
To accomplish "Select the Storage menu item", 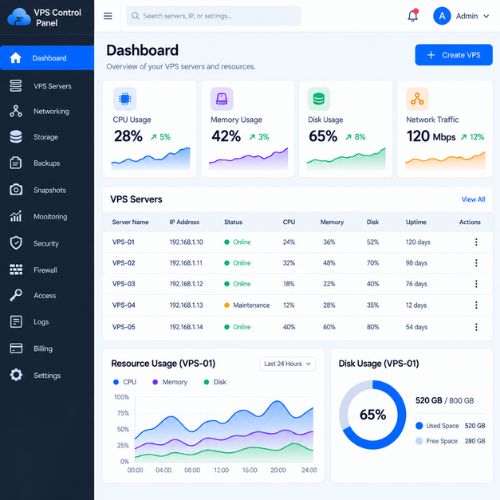I will (x=47, y=137).
